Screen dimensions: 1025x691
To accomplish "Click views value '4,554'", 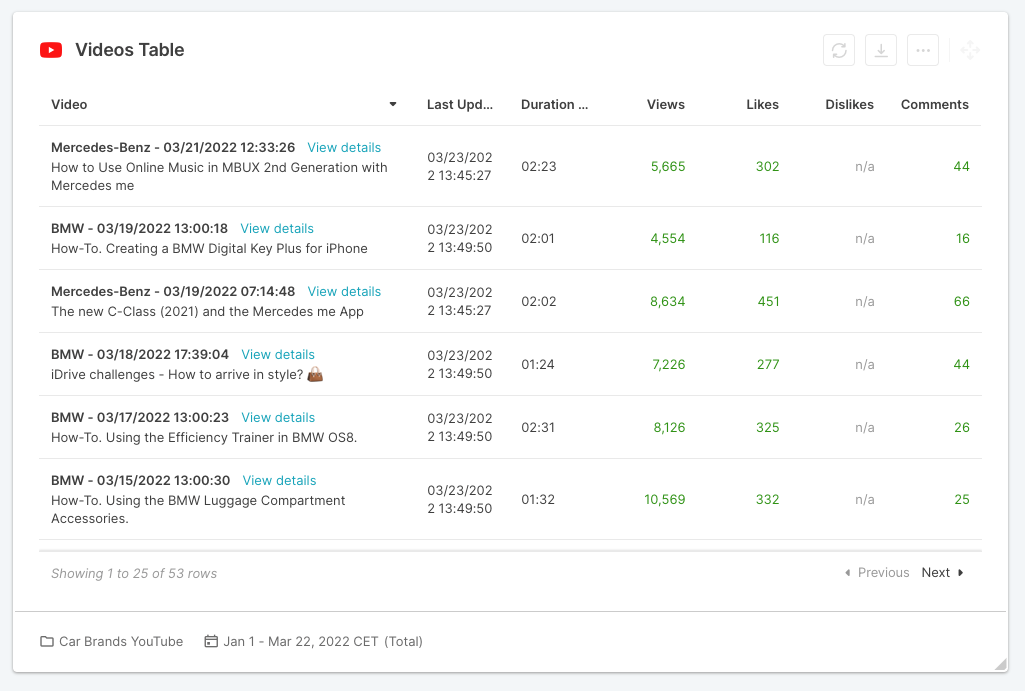I will pos(667,239).
